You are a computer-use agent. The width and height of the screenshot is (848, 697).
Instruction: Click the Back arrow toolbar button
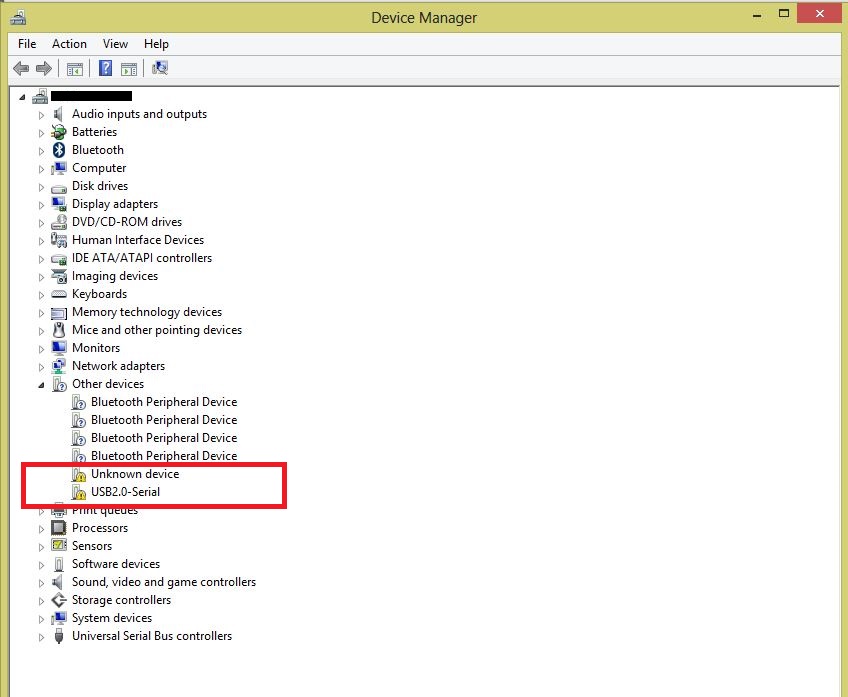pyautogui.click(x=21, y=68)
